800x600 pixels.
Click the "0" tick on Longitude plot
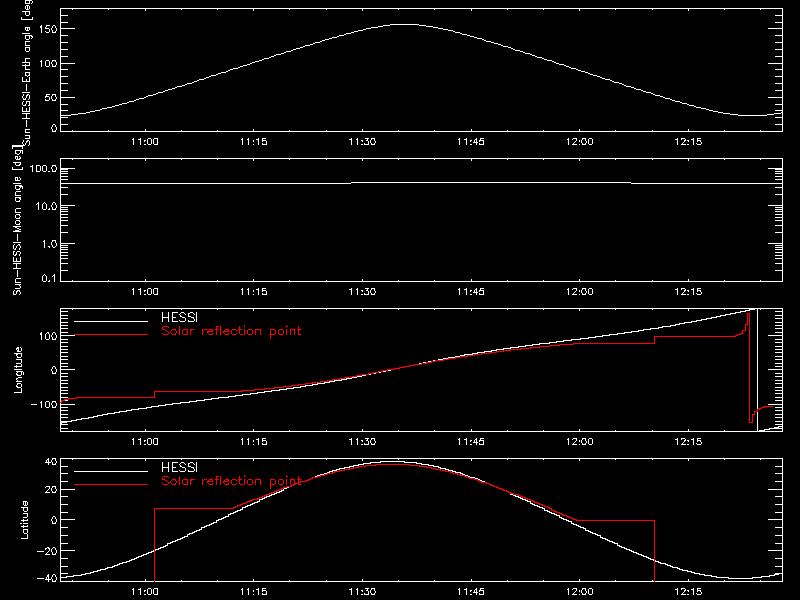(54, 370)
